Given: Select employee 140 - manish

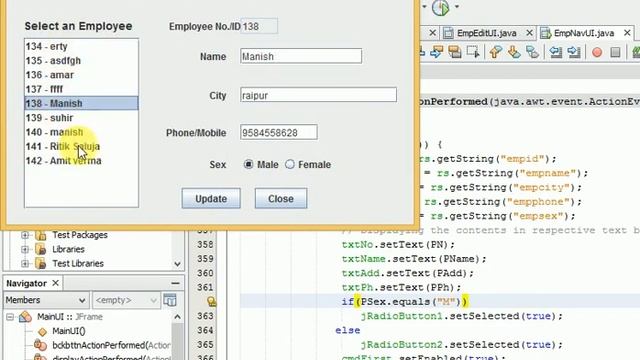Looking at the screenshot, I should pyautogui.click(x=81, y=132).
